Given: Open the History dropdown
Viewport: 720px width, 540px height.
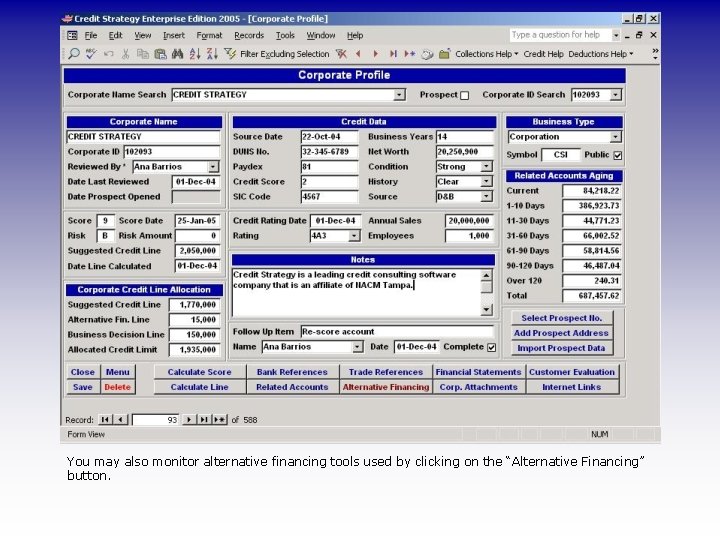Looking at the screenshot, I should coord(486,182).
